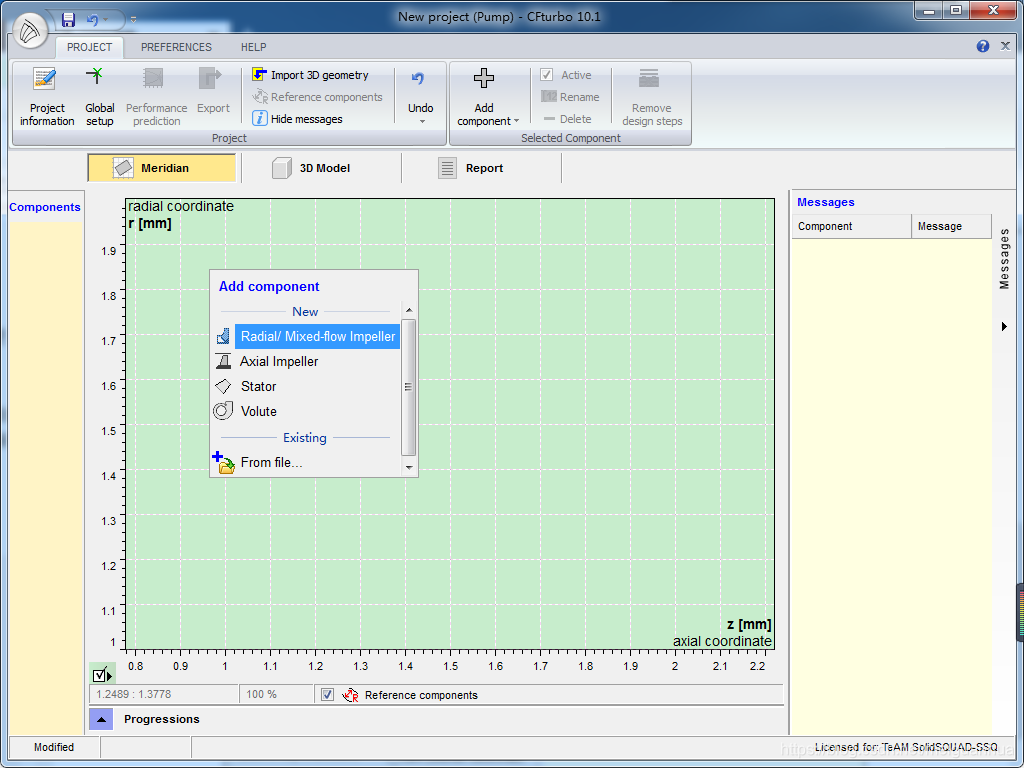Screen dimensions: 1024x768
Task: Toggle the Active checkbox in Selected Component
Action: [547, 75]
